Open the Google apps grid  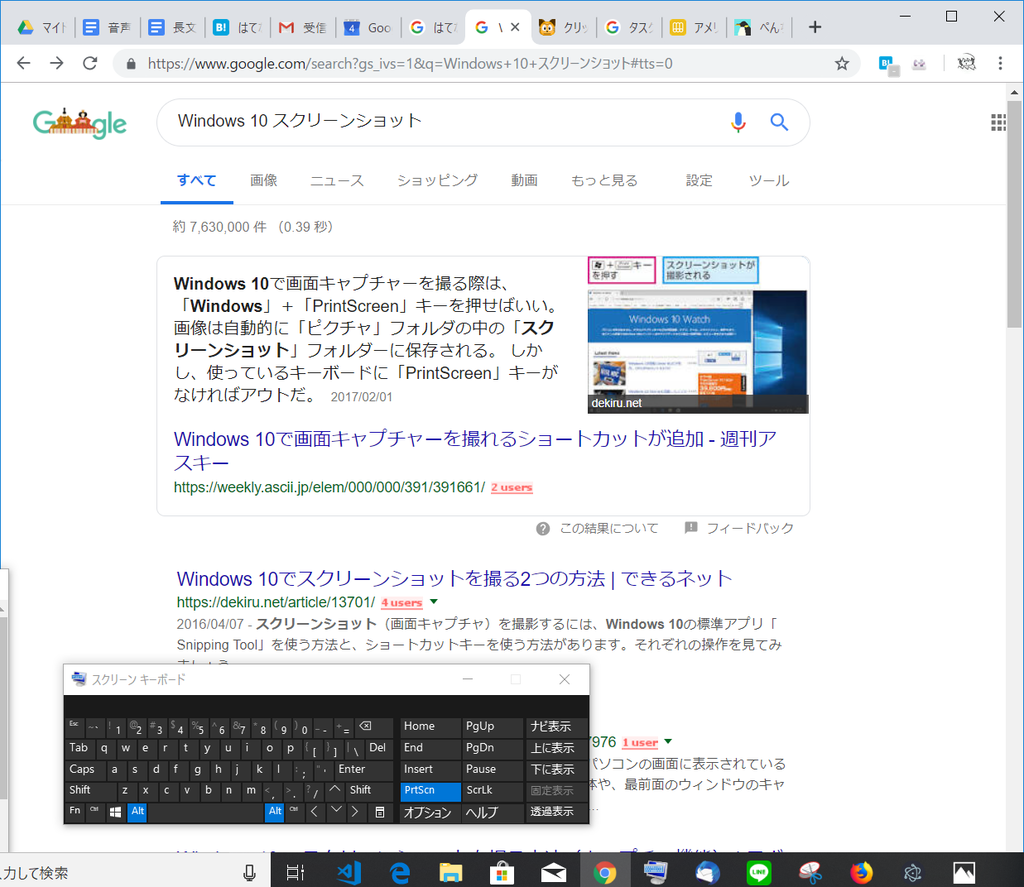(x=998, y=122)
